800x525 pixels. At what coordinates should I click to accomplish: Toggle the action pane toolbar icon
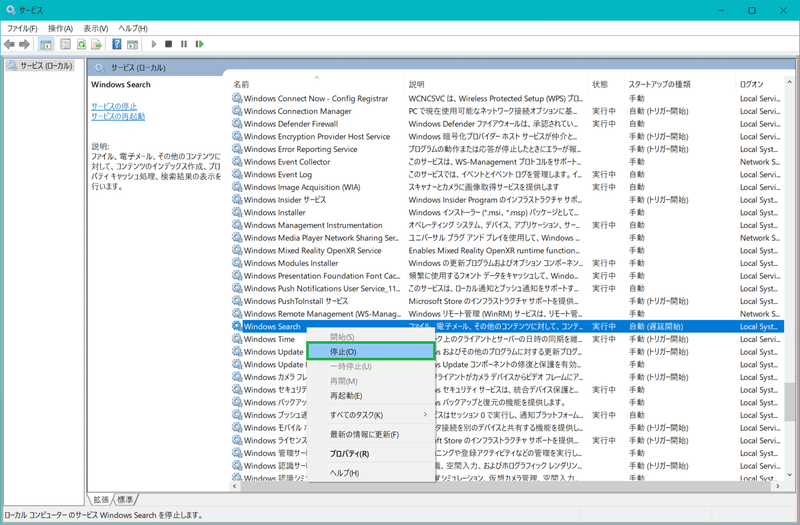[133, 44]
